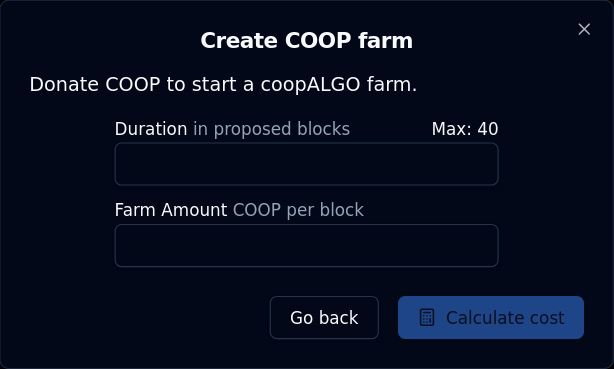Dismiss dialog with the X icon
Screen dimensions: 614x369
pyautogui.click(x=584, y=29)
